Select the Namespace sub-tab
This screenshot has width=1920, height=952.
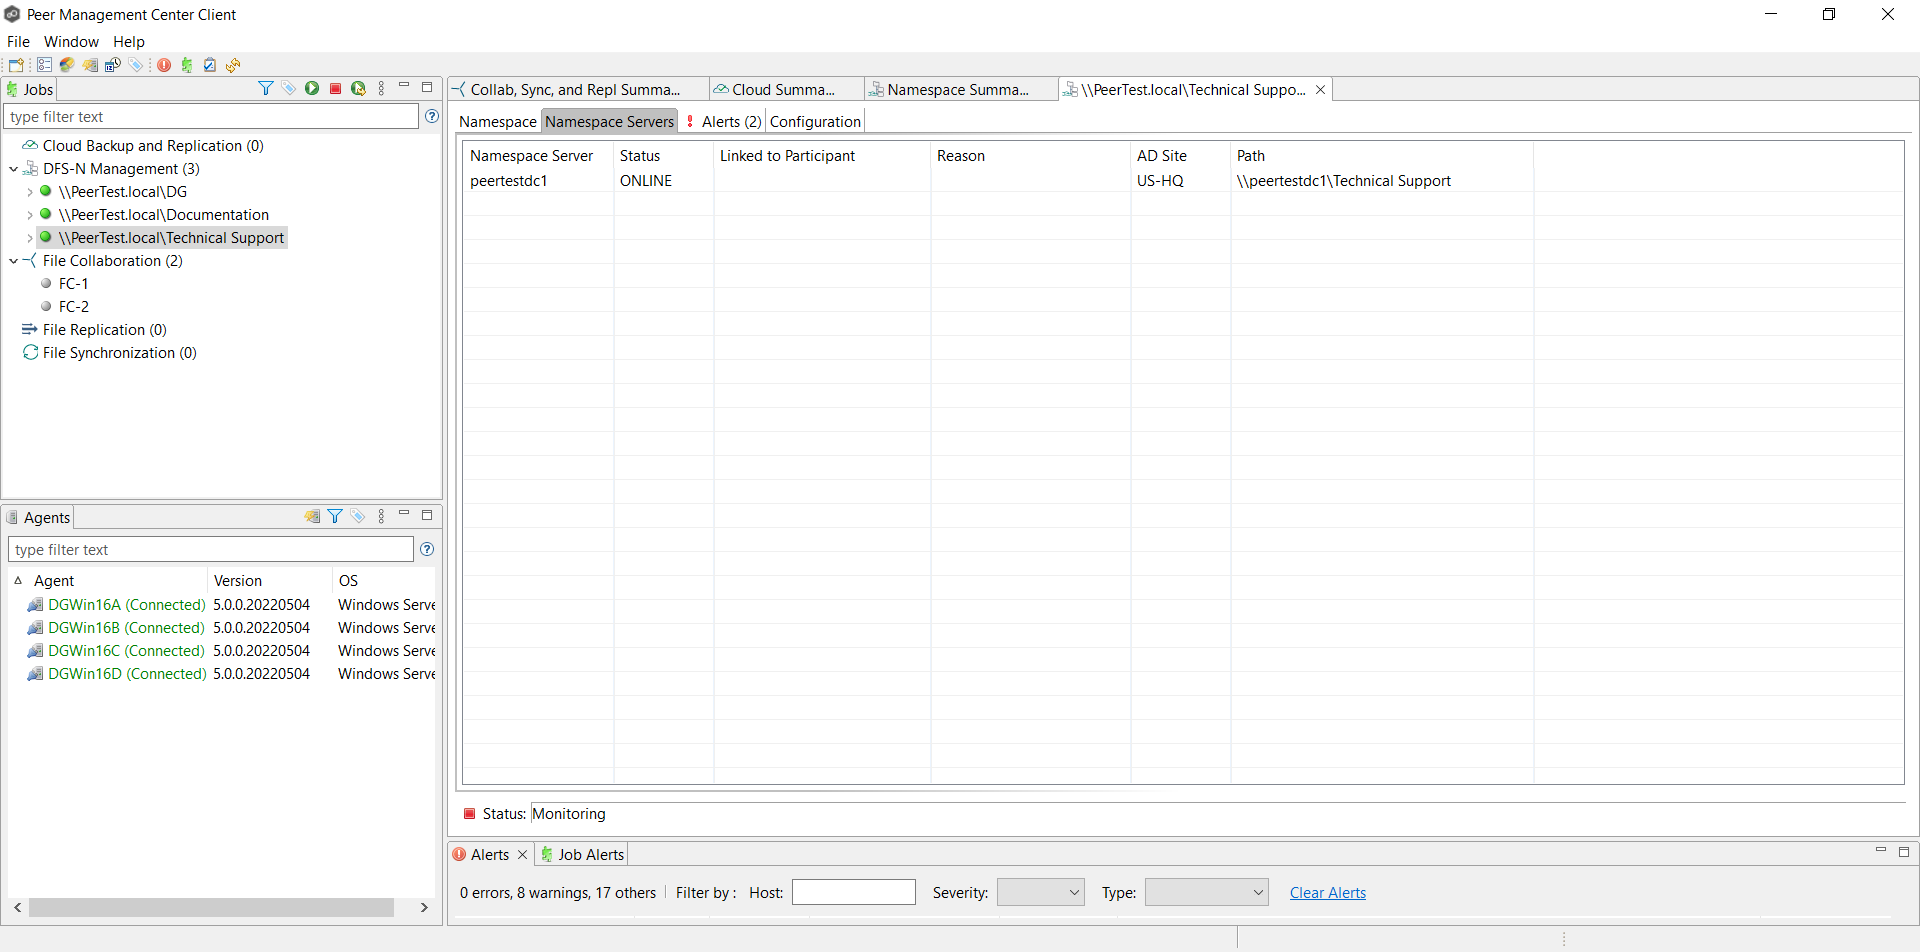498,122
